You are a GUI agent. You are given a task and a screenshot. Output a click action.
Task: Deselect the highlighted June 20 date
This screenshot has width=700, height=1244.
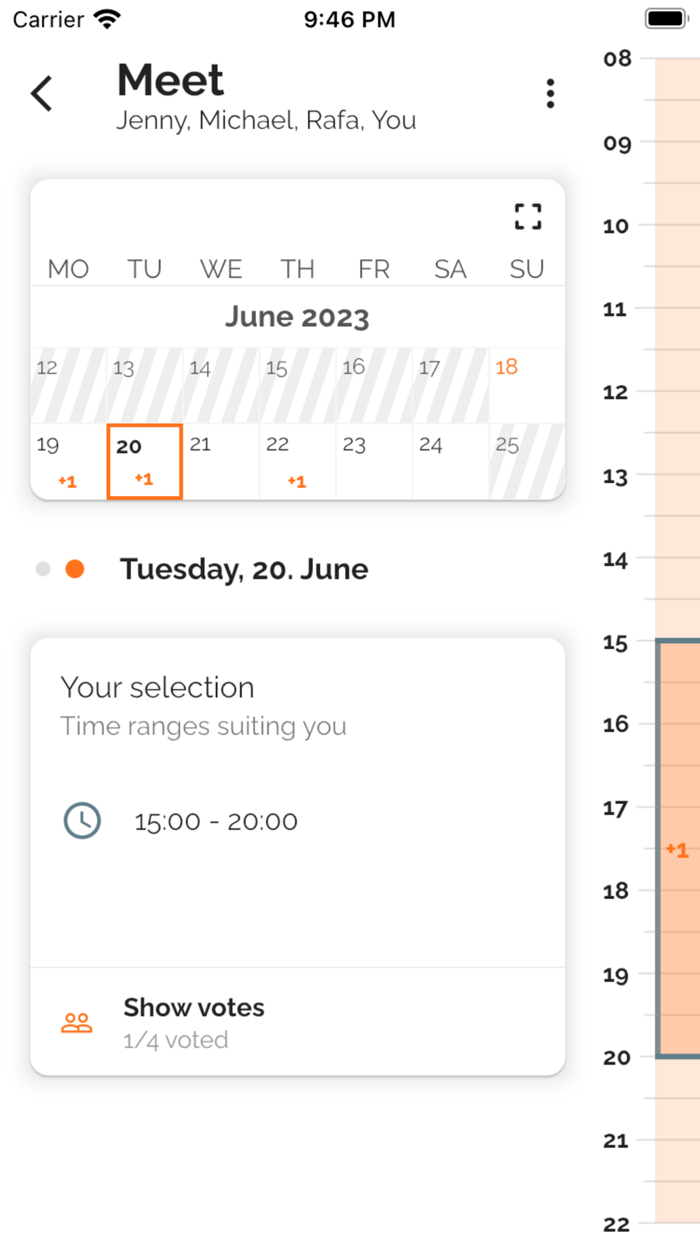[x=144, y=460]
